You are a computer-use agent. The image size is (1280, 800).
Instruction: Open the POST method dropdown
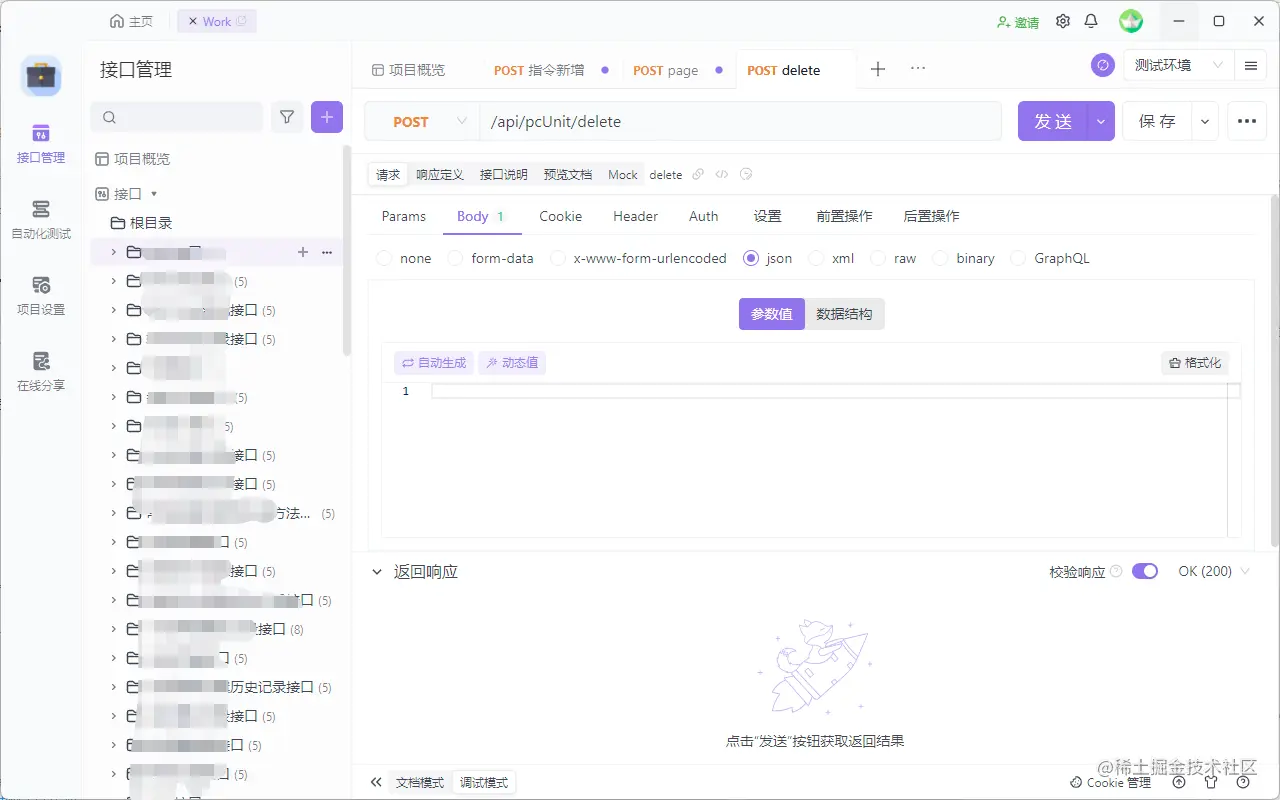pyautogui.click(x=422, y=121)
